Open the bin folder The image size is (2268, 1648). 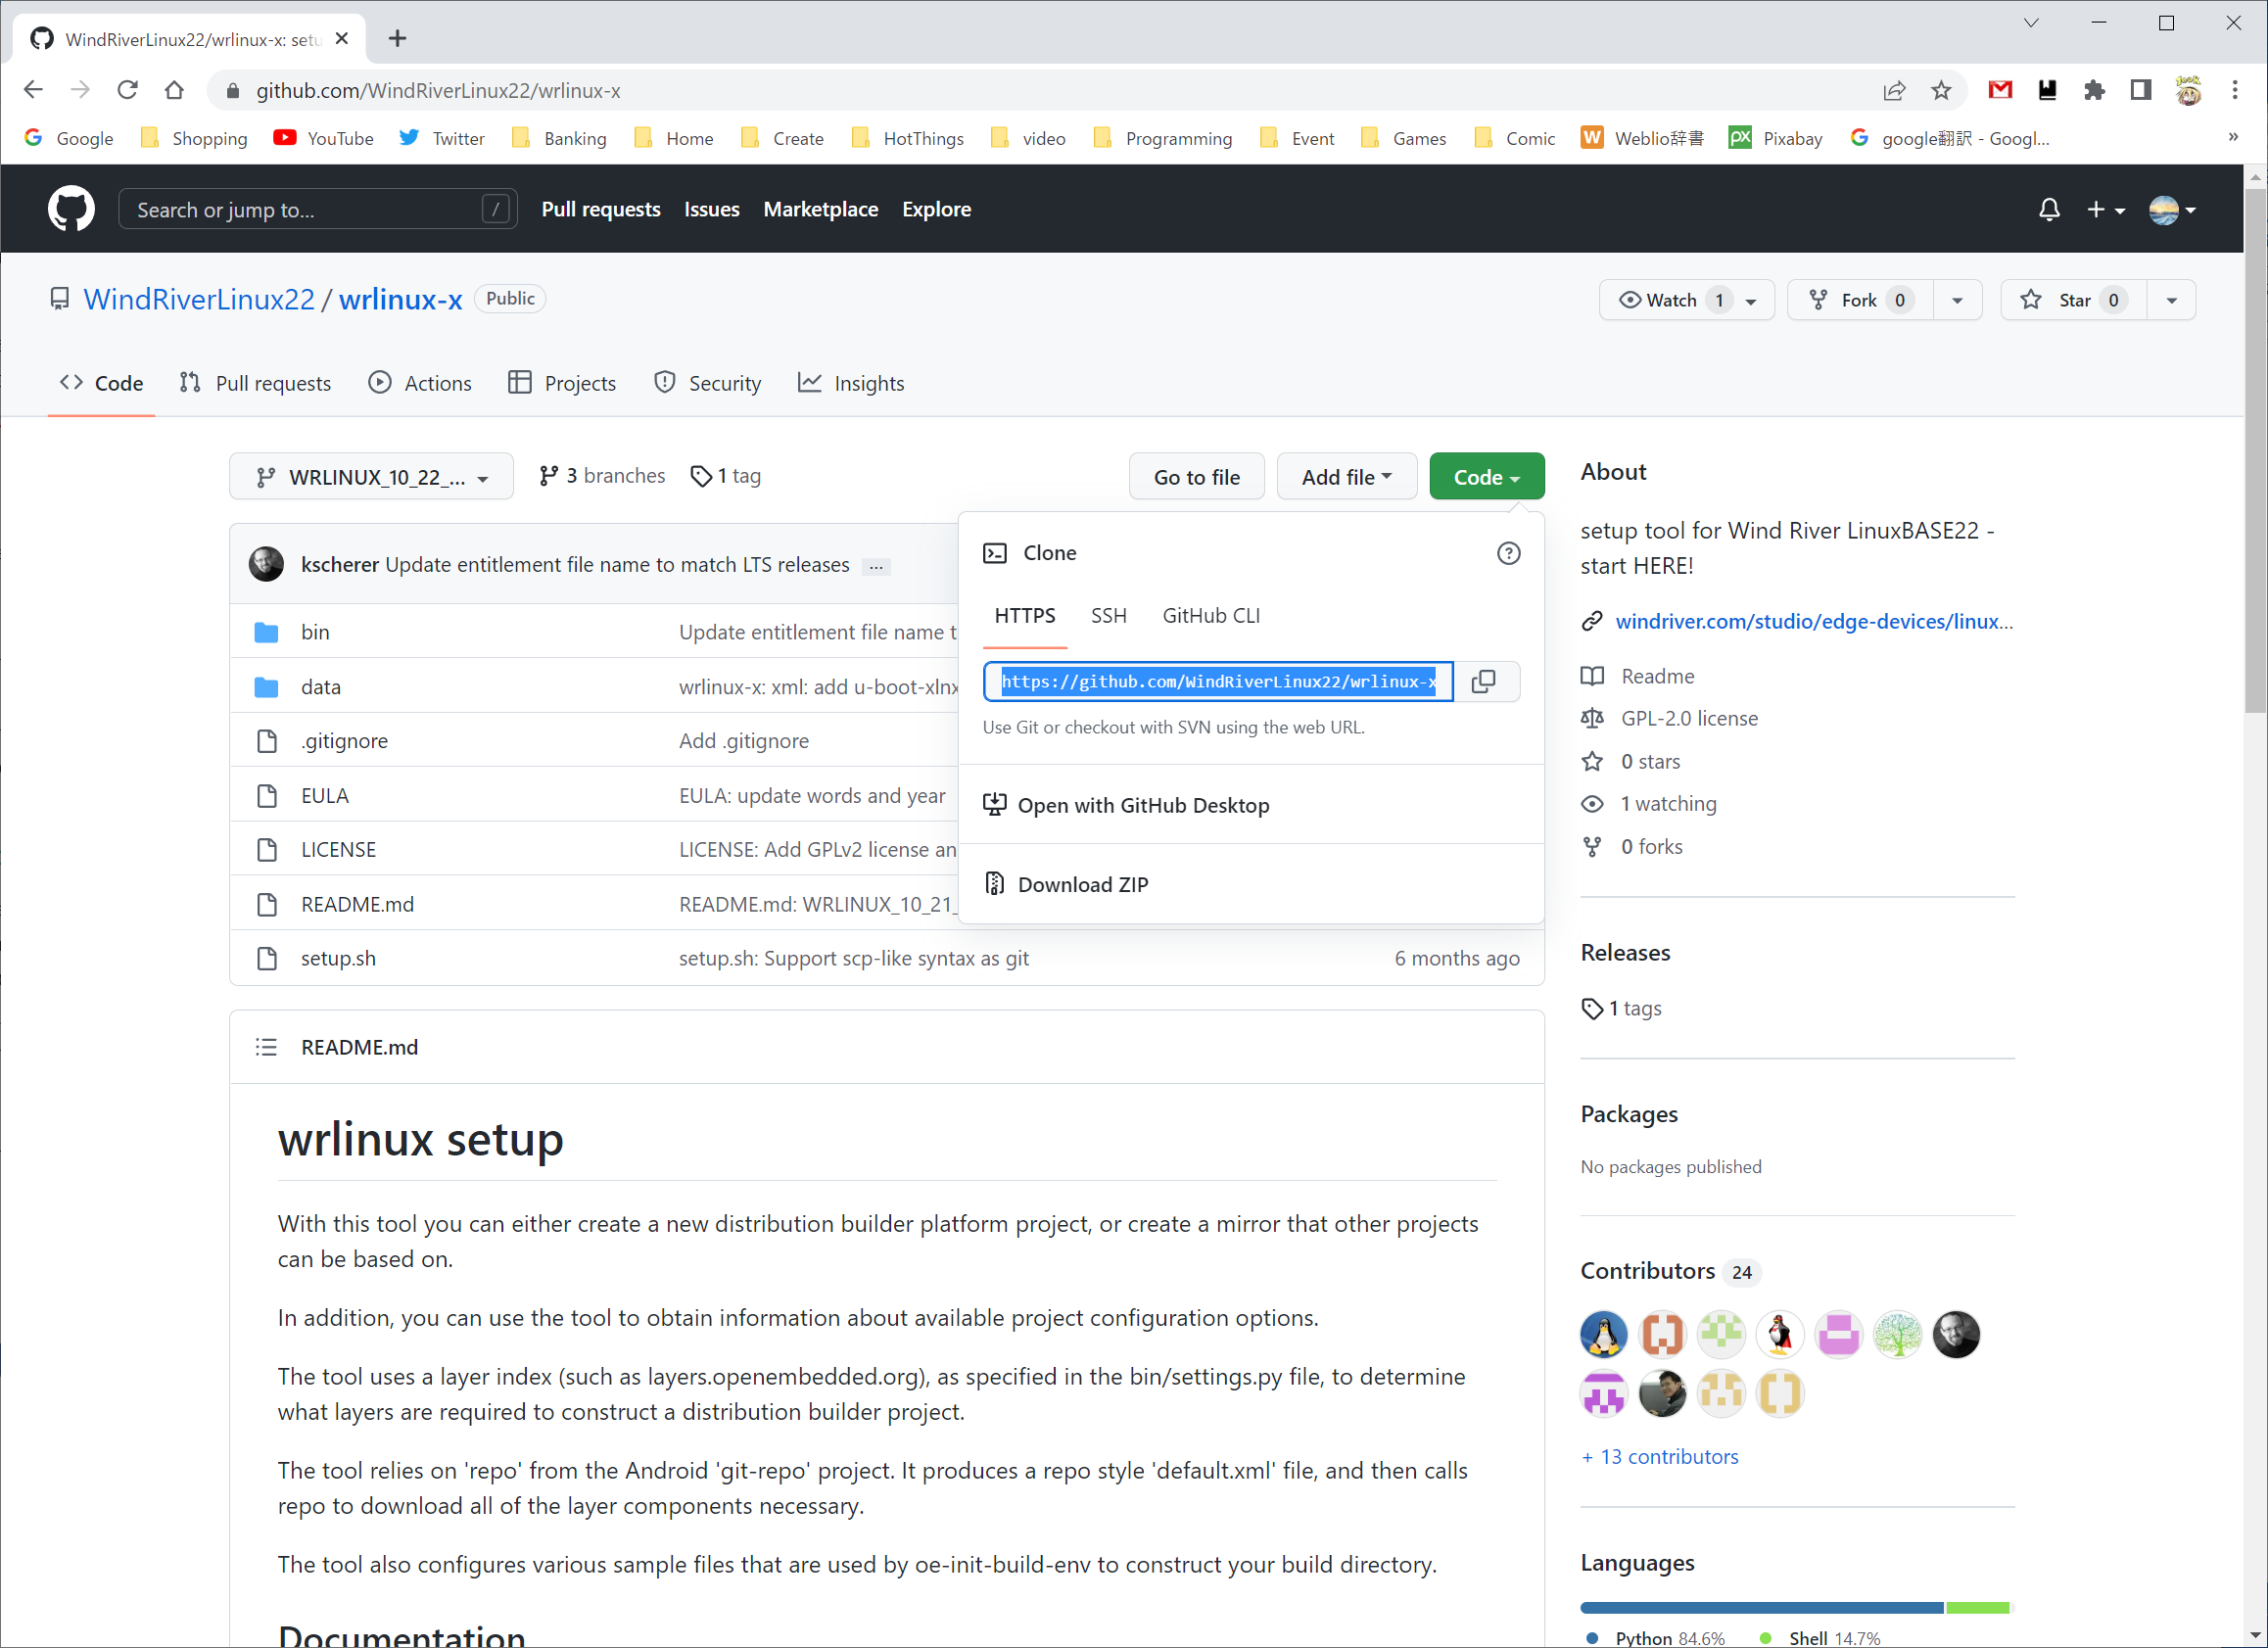click(x=315, y=632)
